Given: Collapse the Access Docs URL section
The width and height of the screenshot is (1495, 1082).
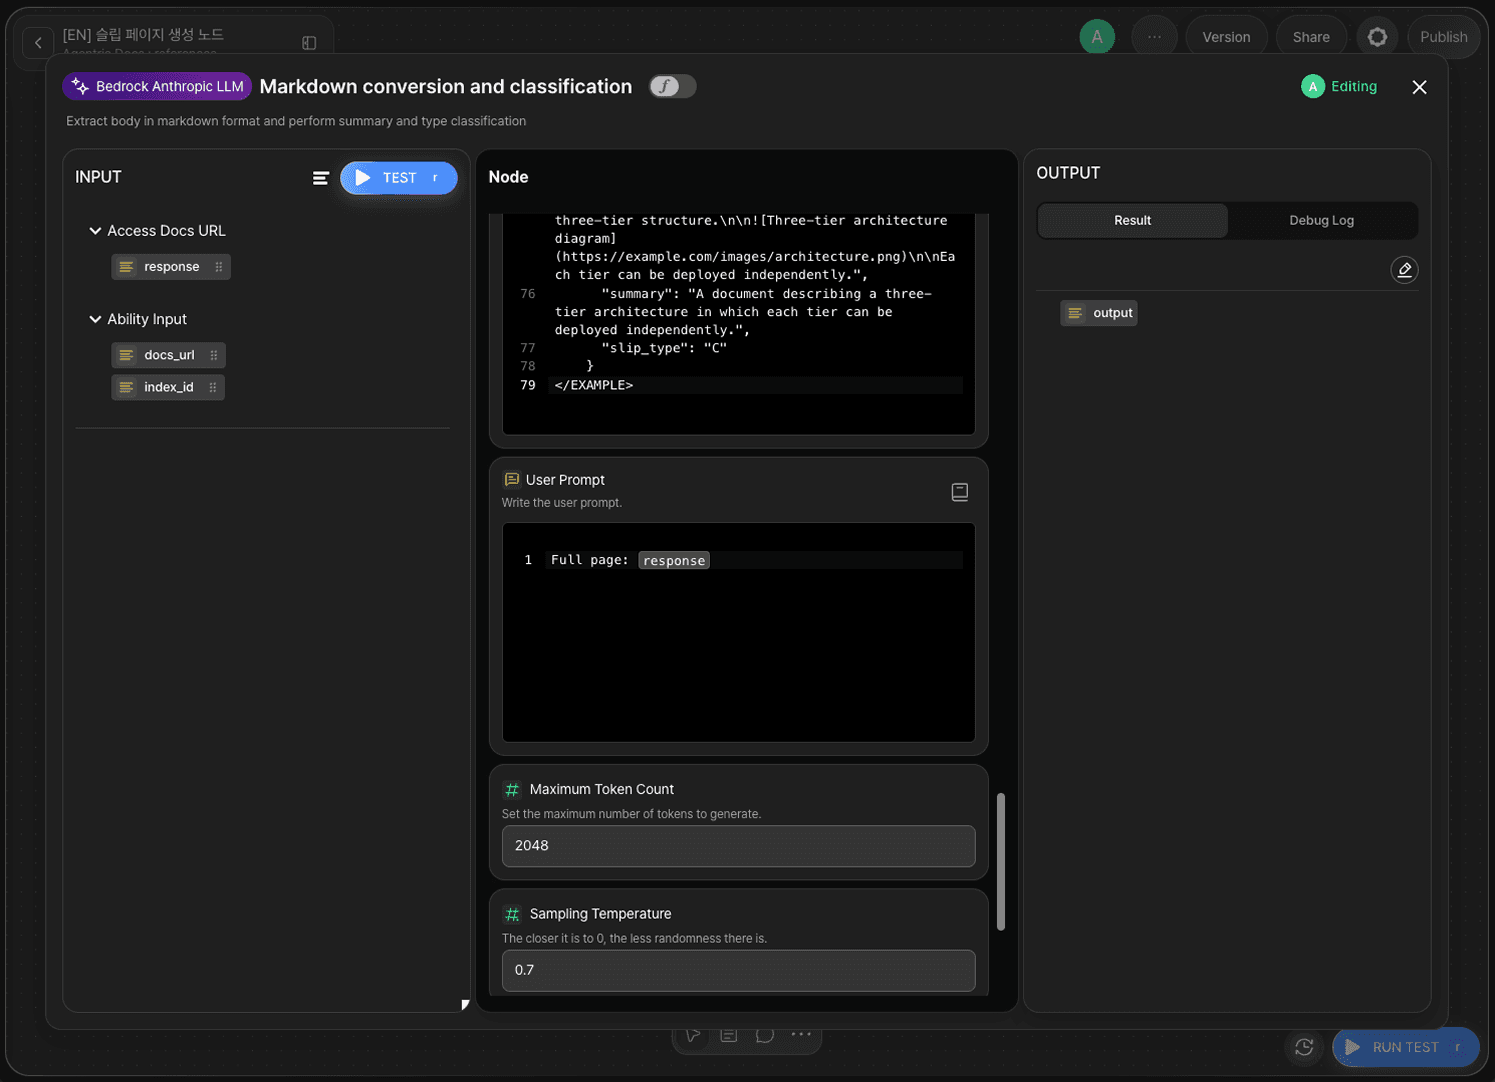Looking at the screenshot, I should point(95,231).
